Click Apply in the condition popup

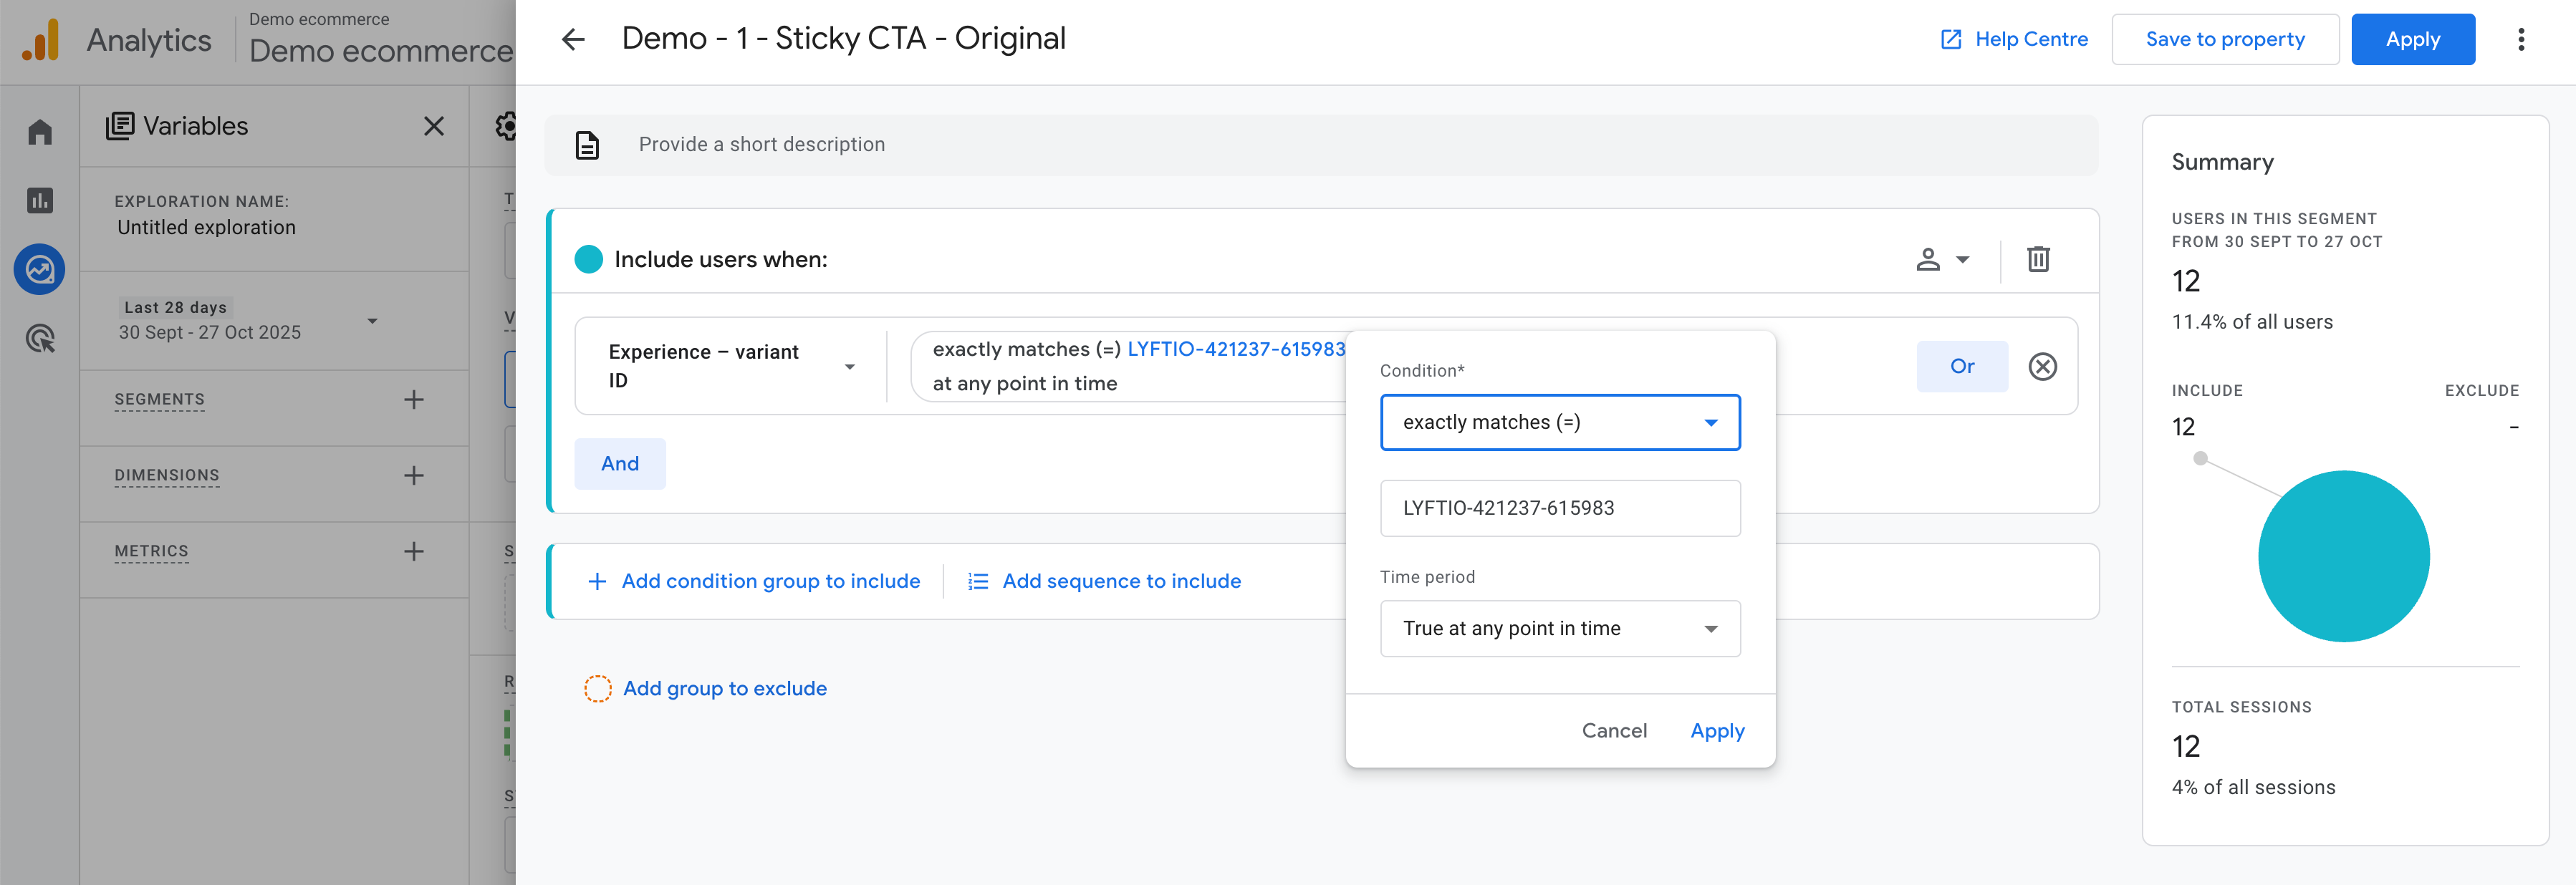(x=1716, y=731)
